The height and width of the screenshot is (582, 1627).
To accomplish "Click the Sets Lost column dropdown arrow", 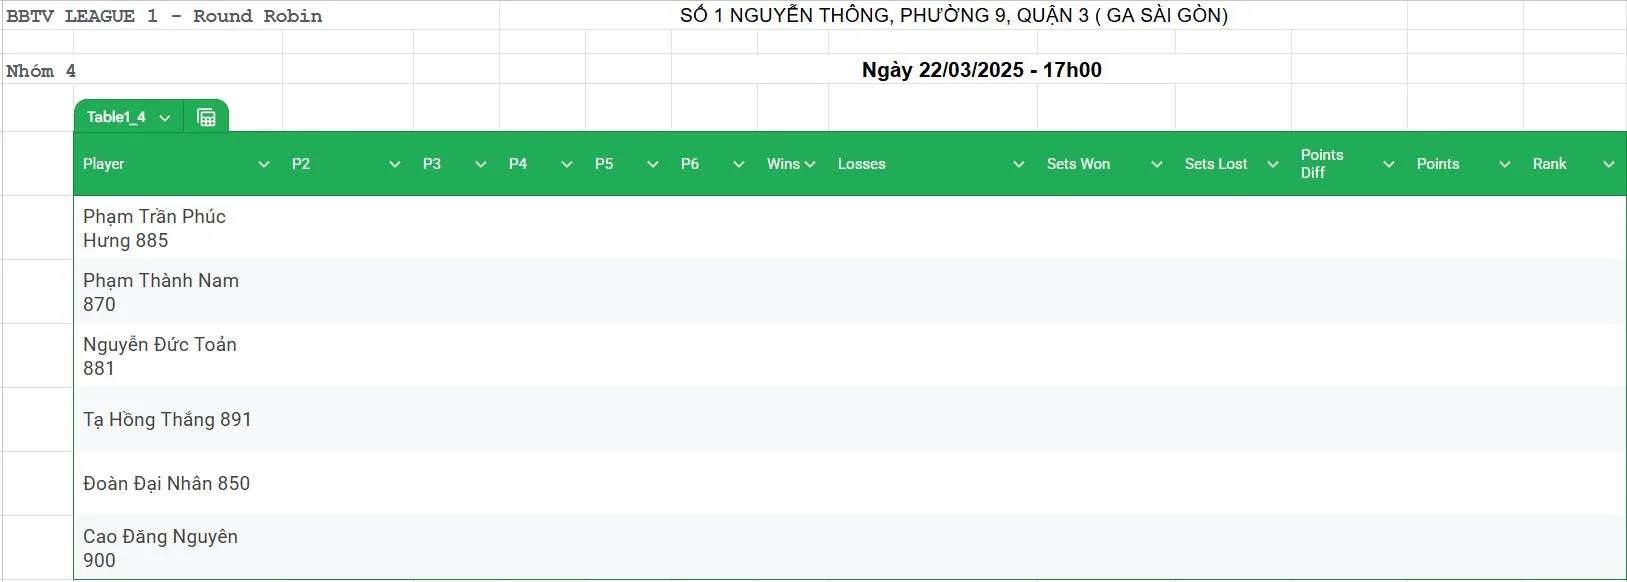I will [x=1273, y=164].
